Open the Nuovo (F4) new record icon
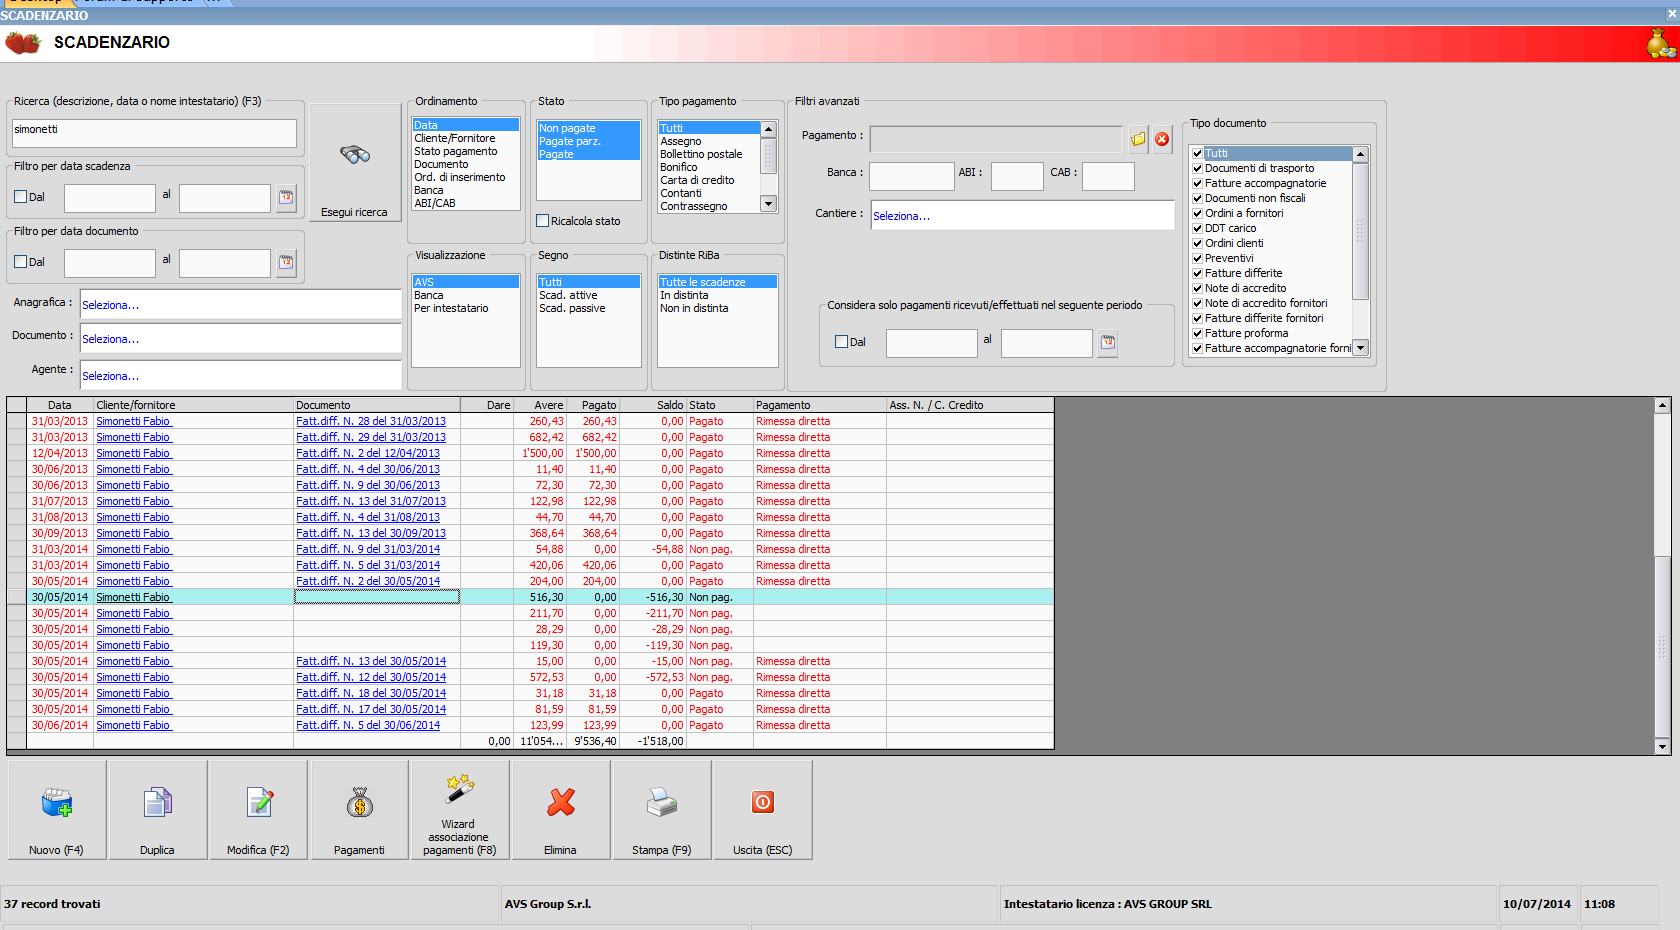 coord(57,803)
